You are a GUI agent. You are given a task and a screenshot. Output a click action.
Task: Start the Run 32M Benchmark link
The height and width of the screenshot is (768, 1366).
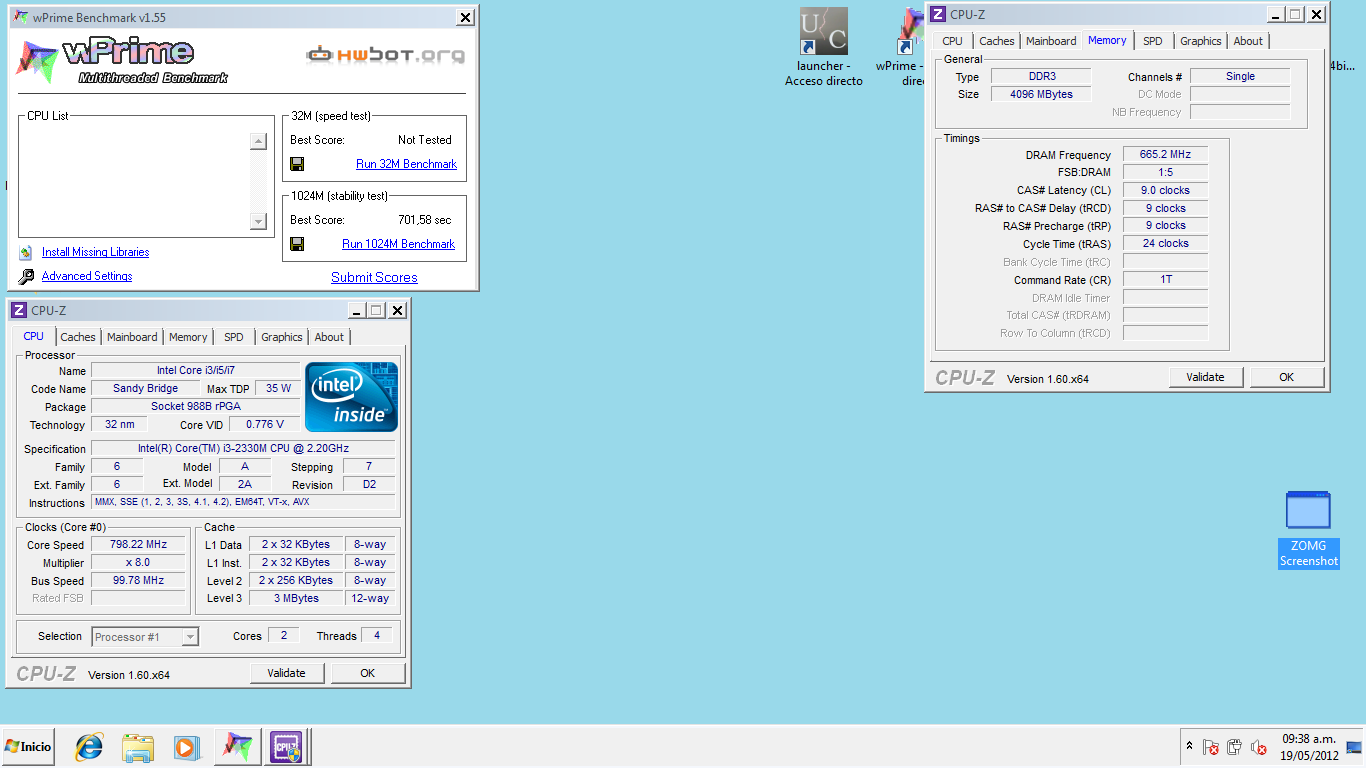tap(407, 164)
